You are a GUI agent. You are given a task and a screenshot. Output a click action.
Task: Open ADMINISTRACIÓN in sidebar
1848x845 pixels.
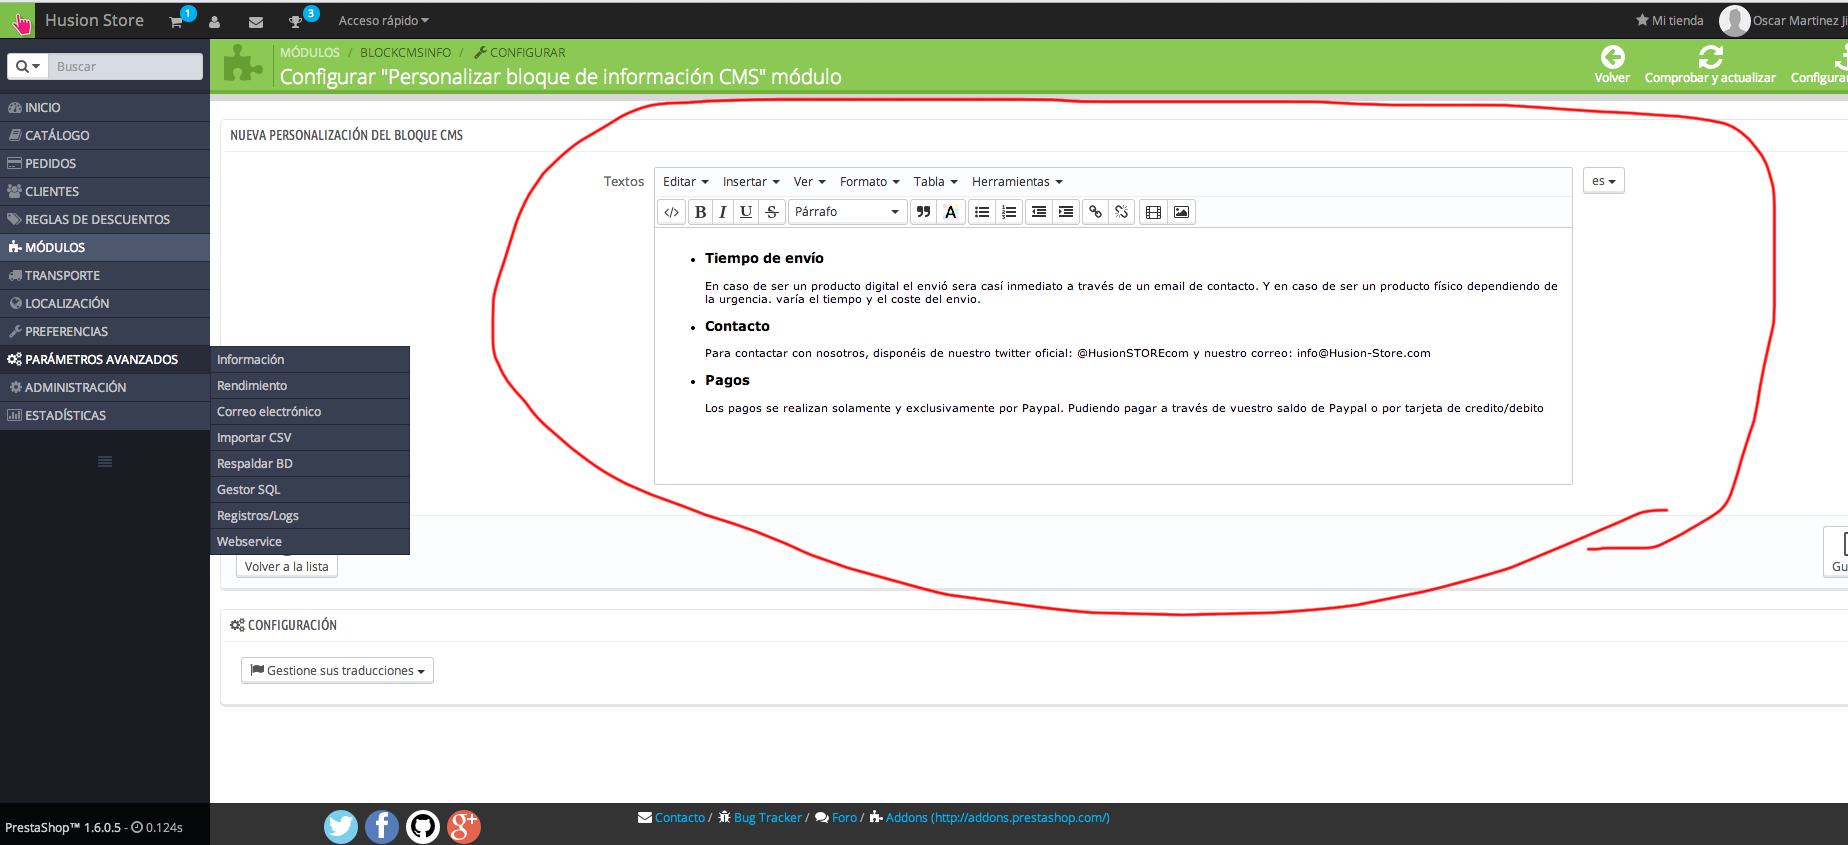click(105, 387)
